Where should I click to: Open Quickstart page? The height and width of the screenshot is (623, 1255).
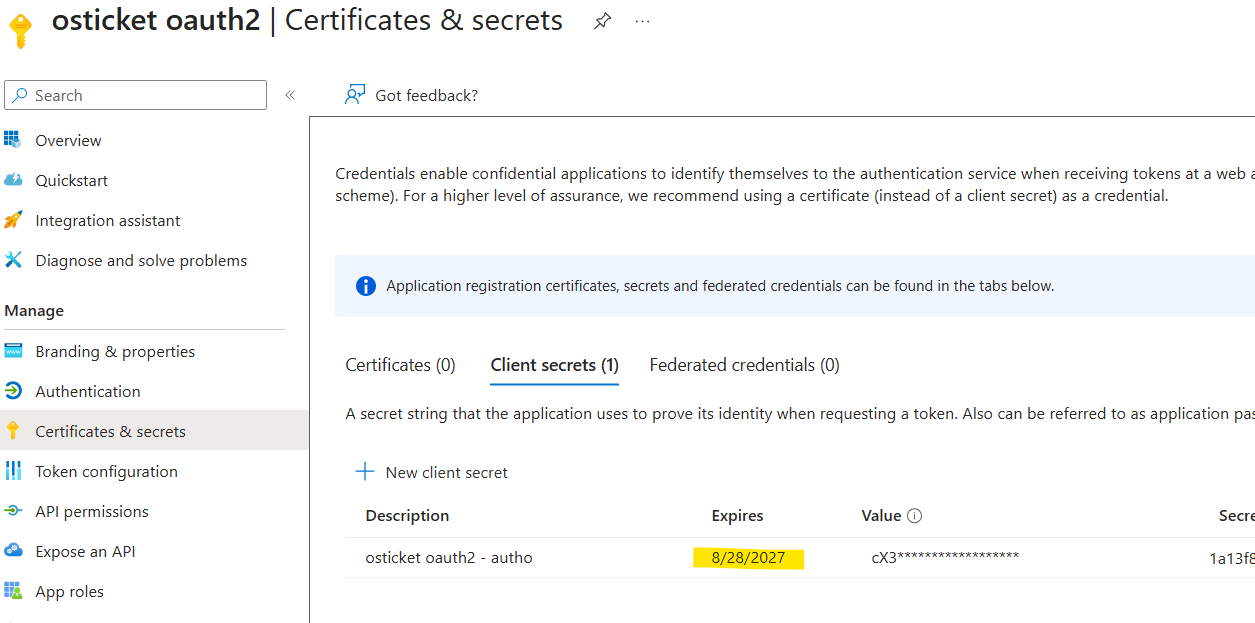[x=71, y=180]
